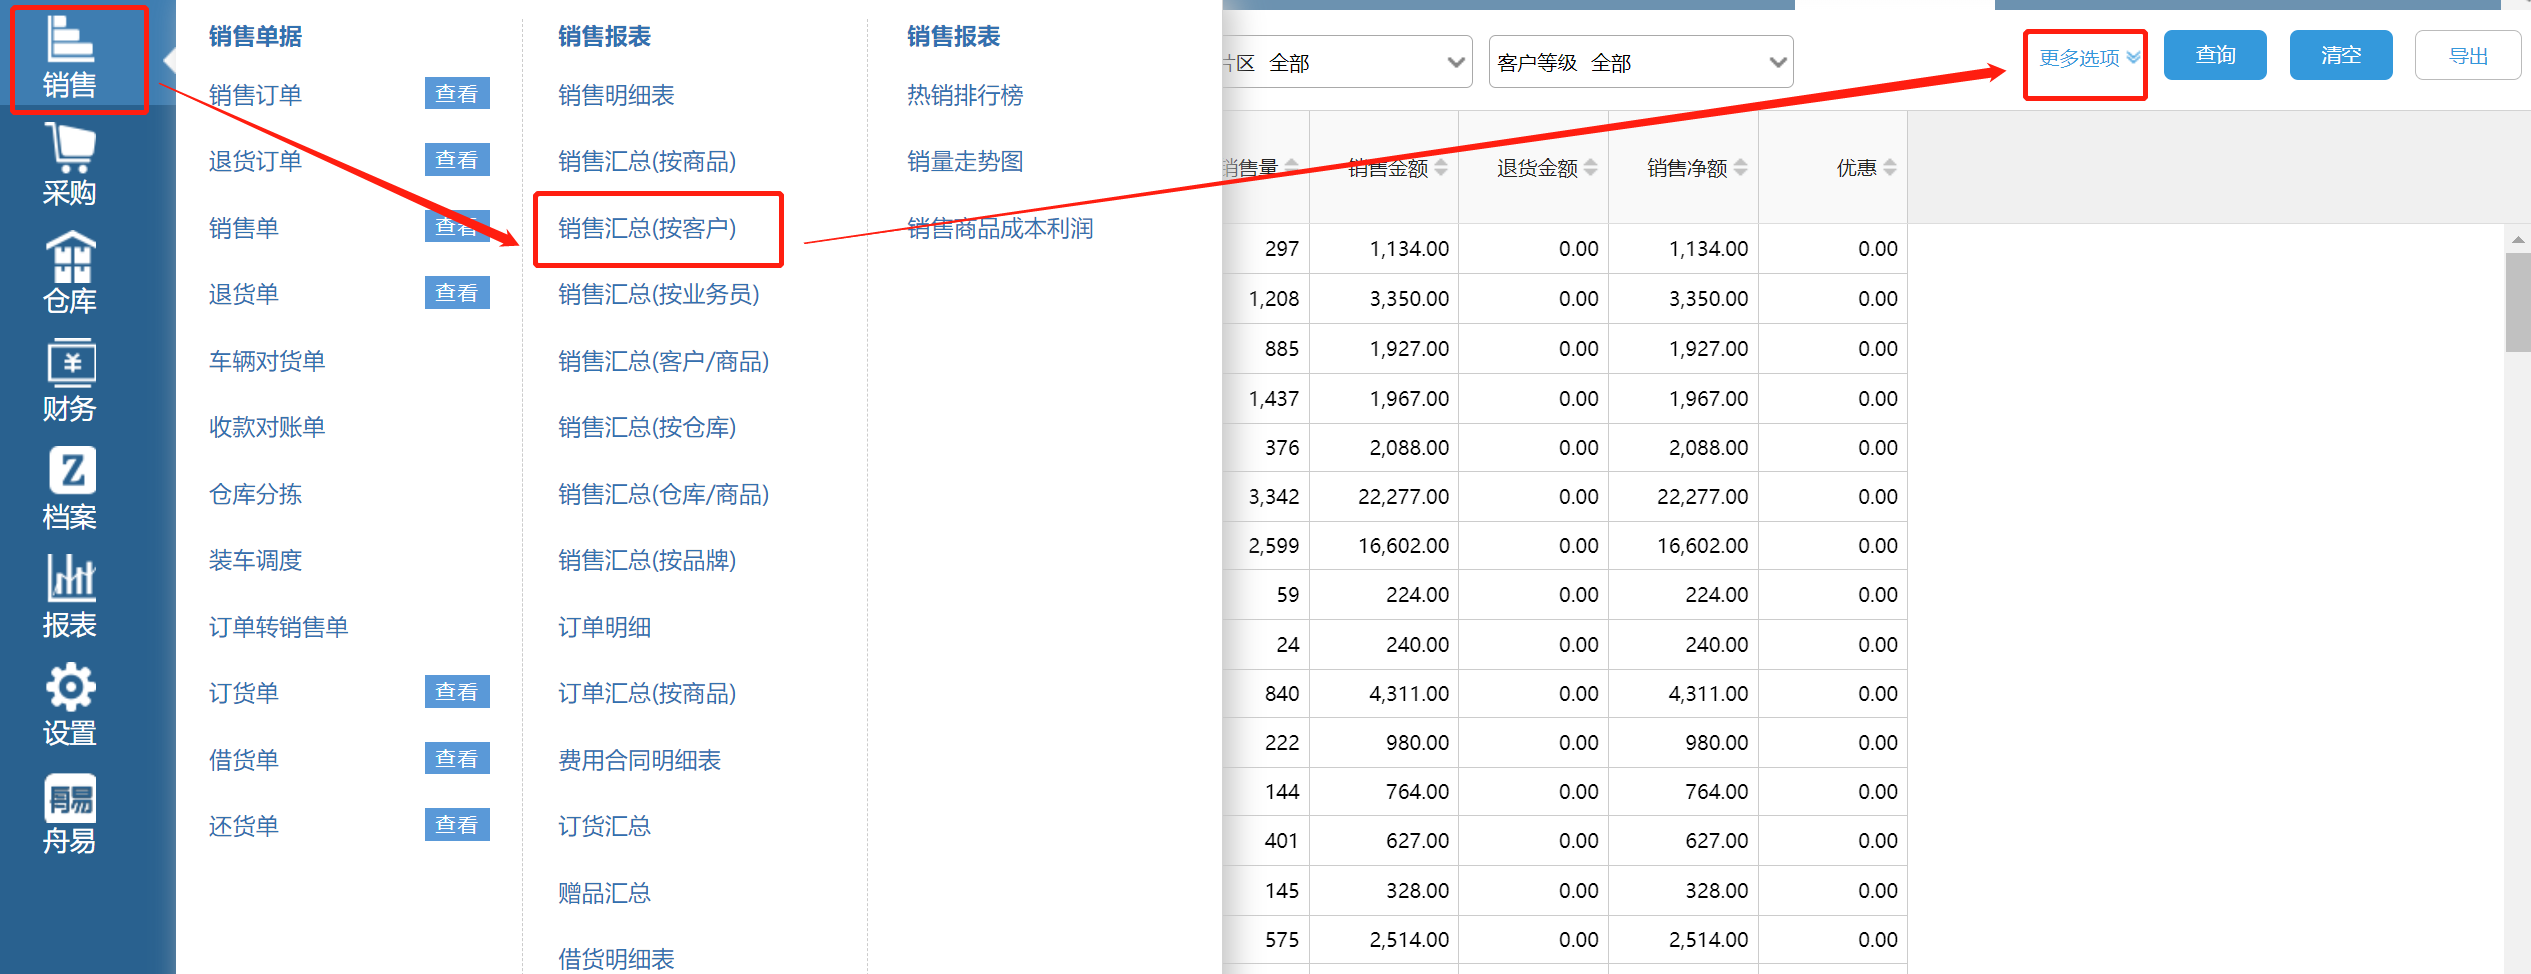
Task: Open 退货订单 menu item
Action: click(255, 161)
